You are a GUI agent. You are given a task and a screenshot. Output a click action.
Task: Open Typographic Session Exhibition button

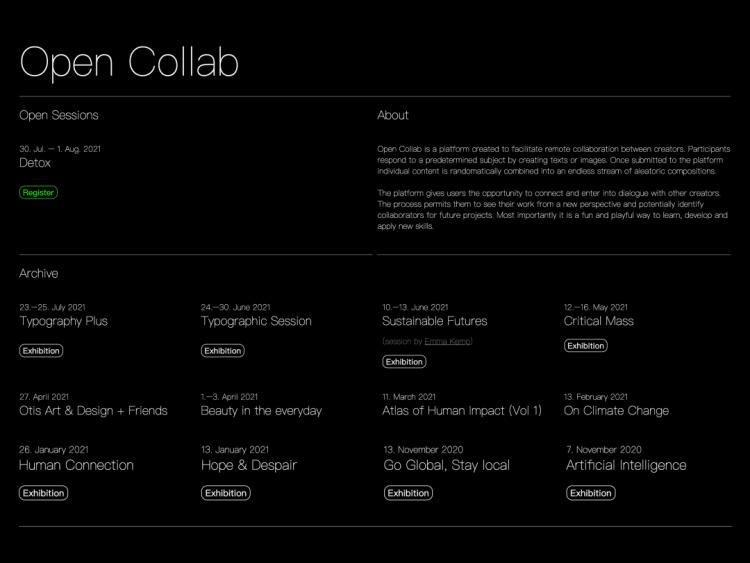click(x=222, y=351)
